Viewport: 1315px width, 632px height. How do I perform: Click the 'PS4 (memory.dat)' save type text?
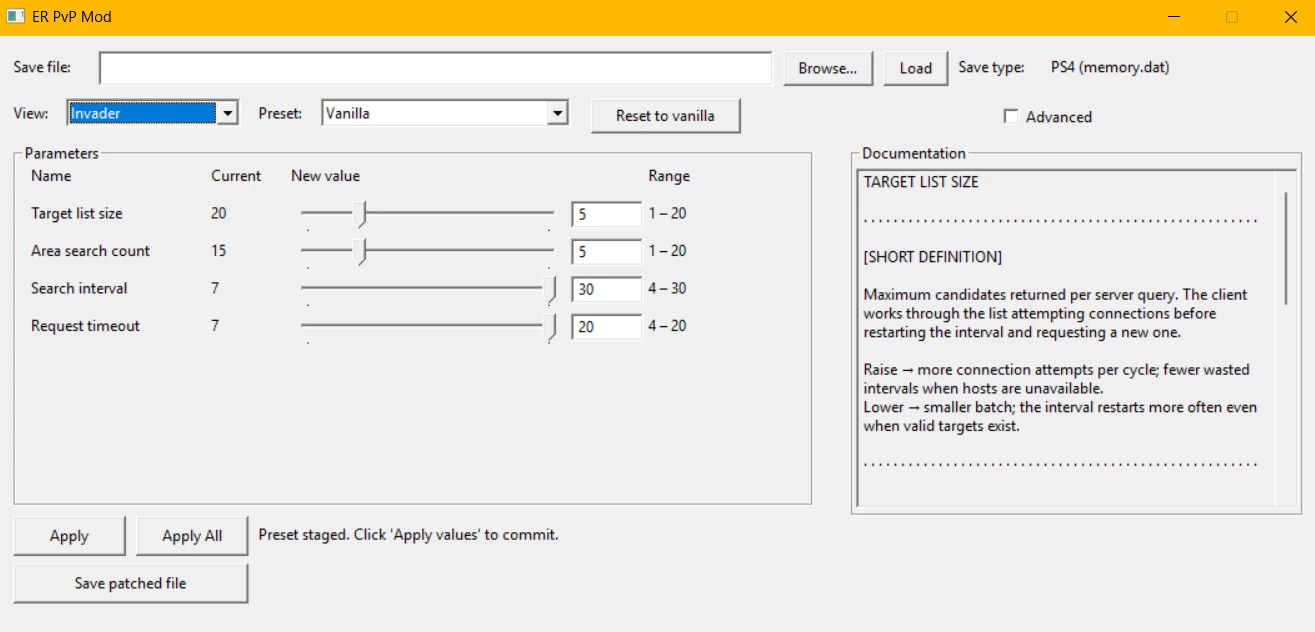coord(1110,67)
